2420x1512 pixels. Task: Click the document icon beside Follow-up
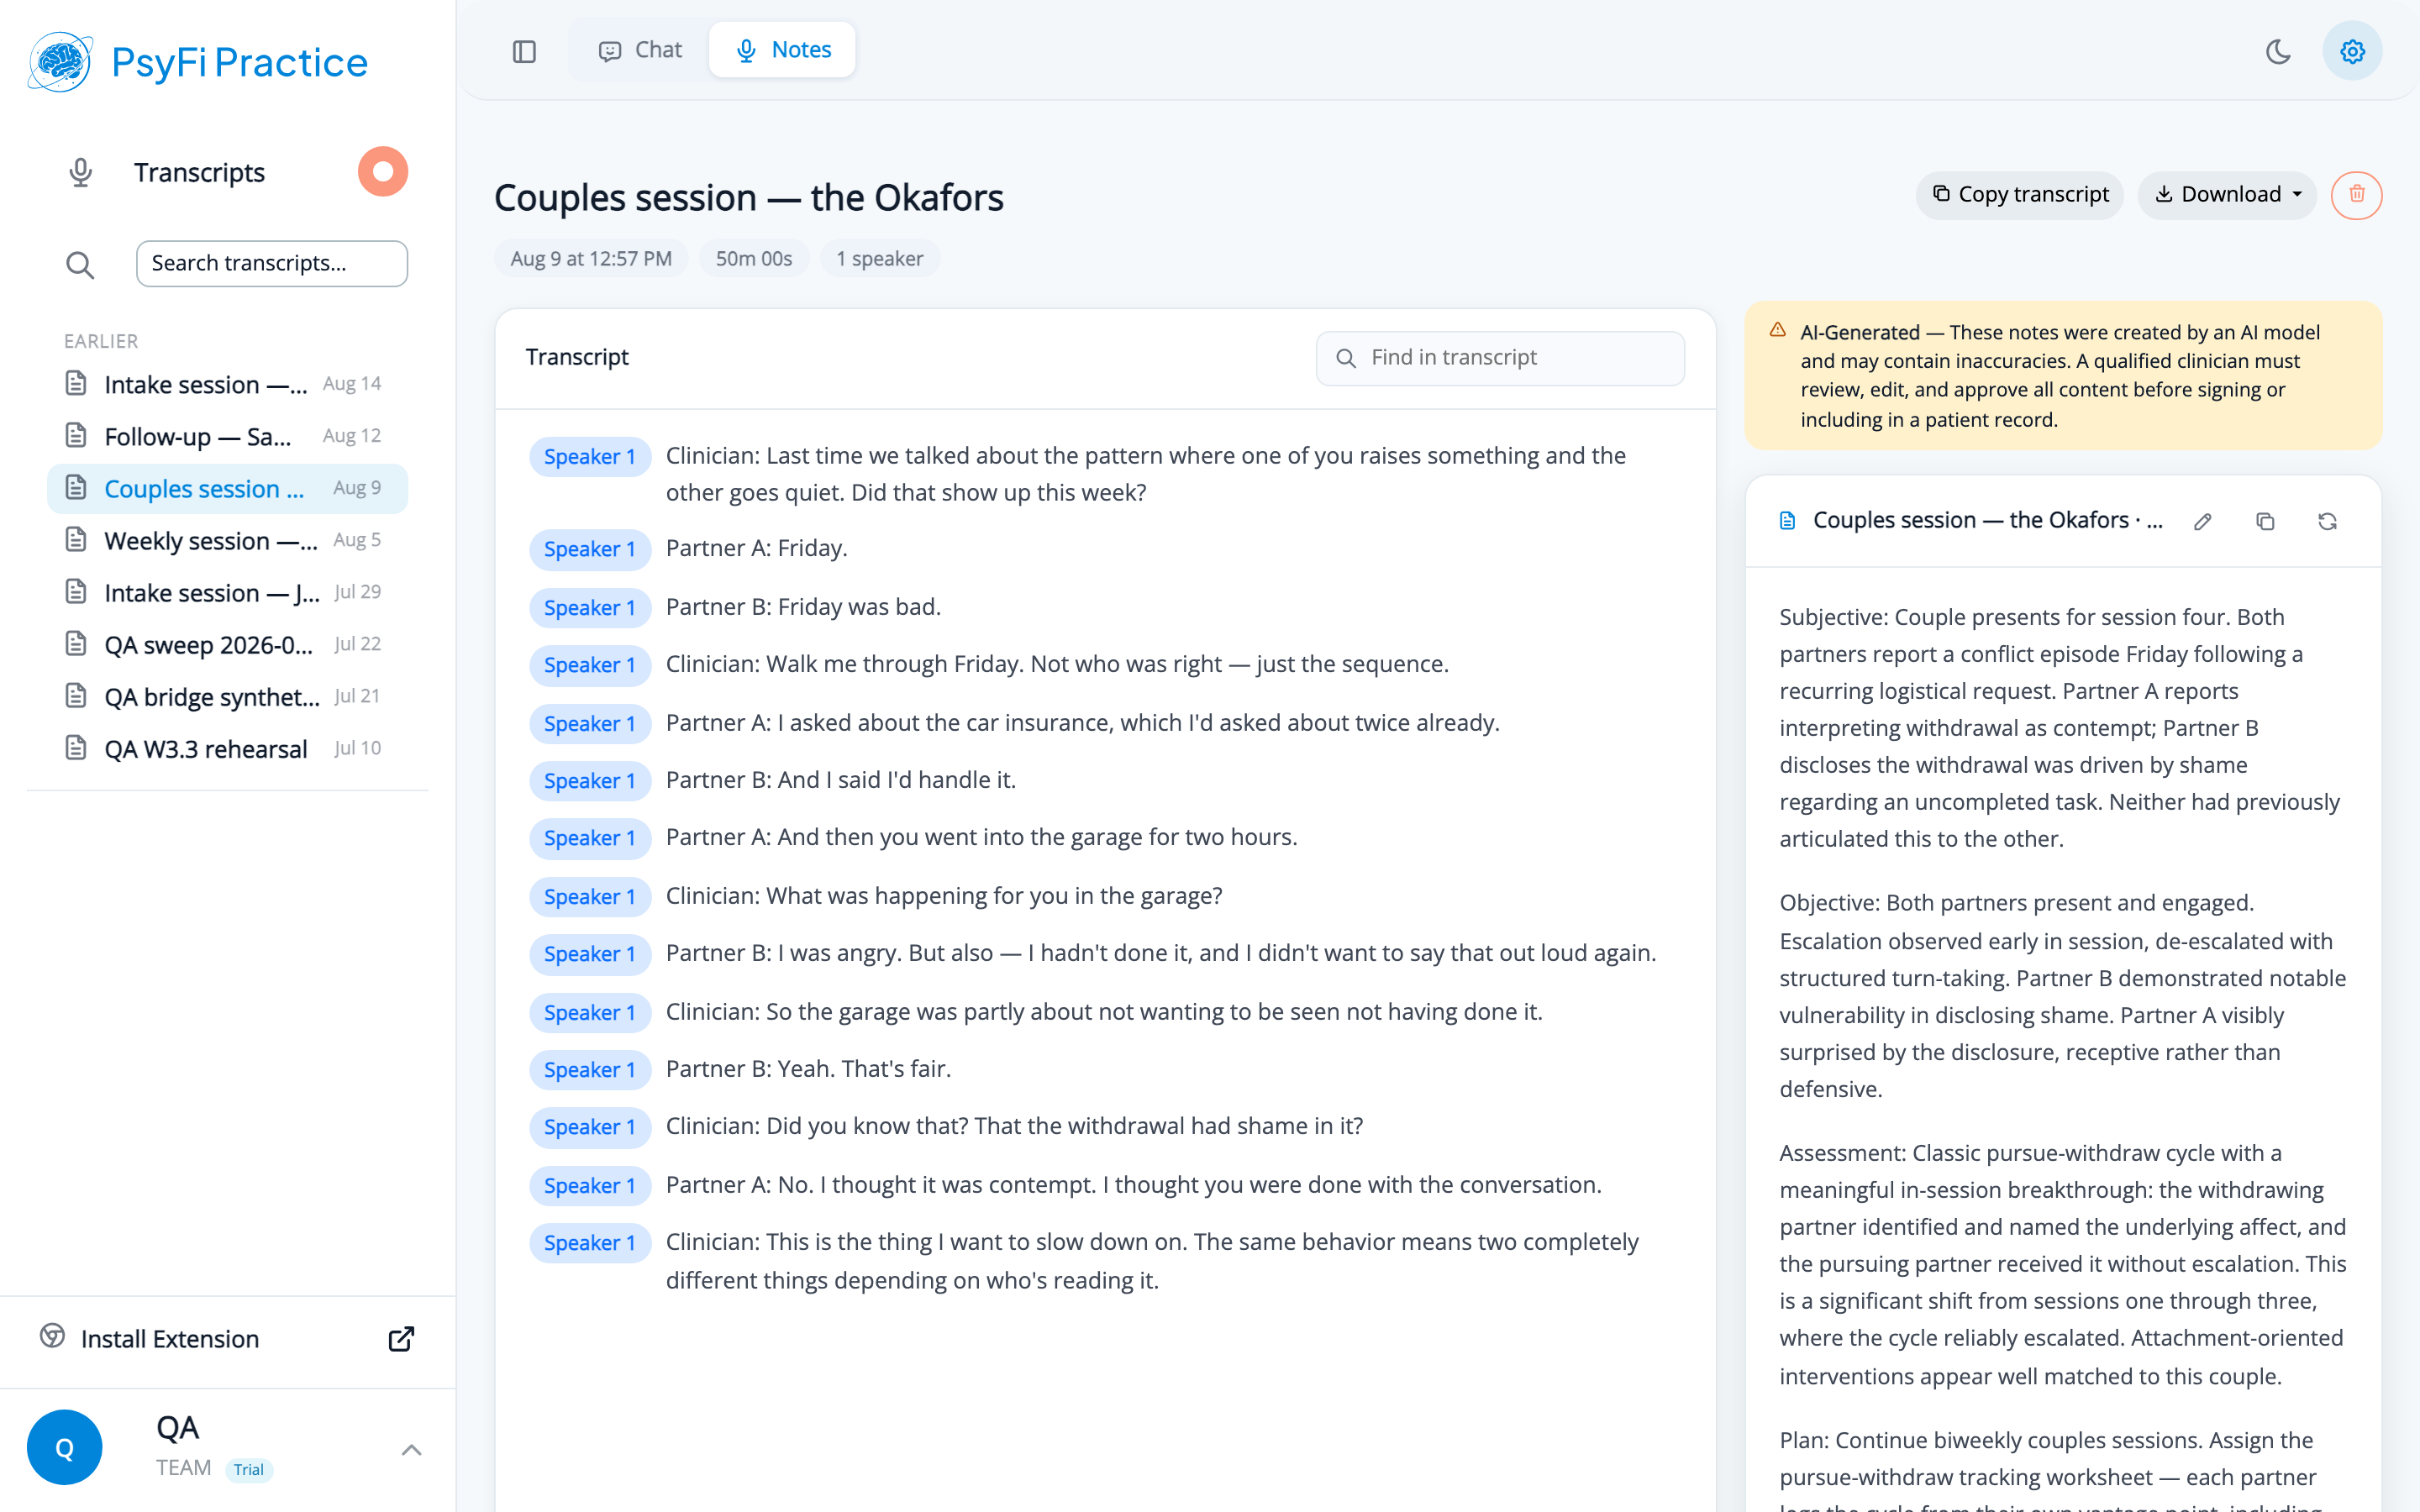point(76,436)
